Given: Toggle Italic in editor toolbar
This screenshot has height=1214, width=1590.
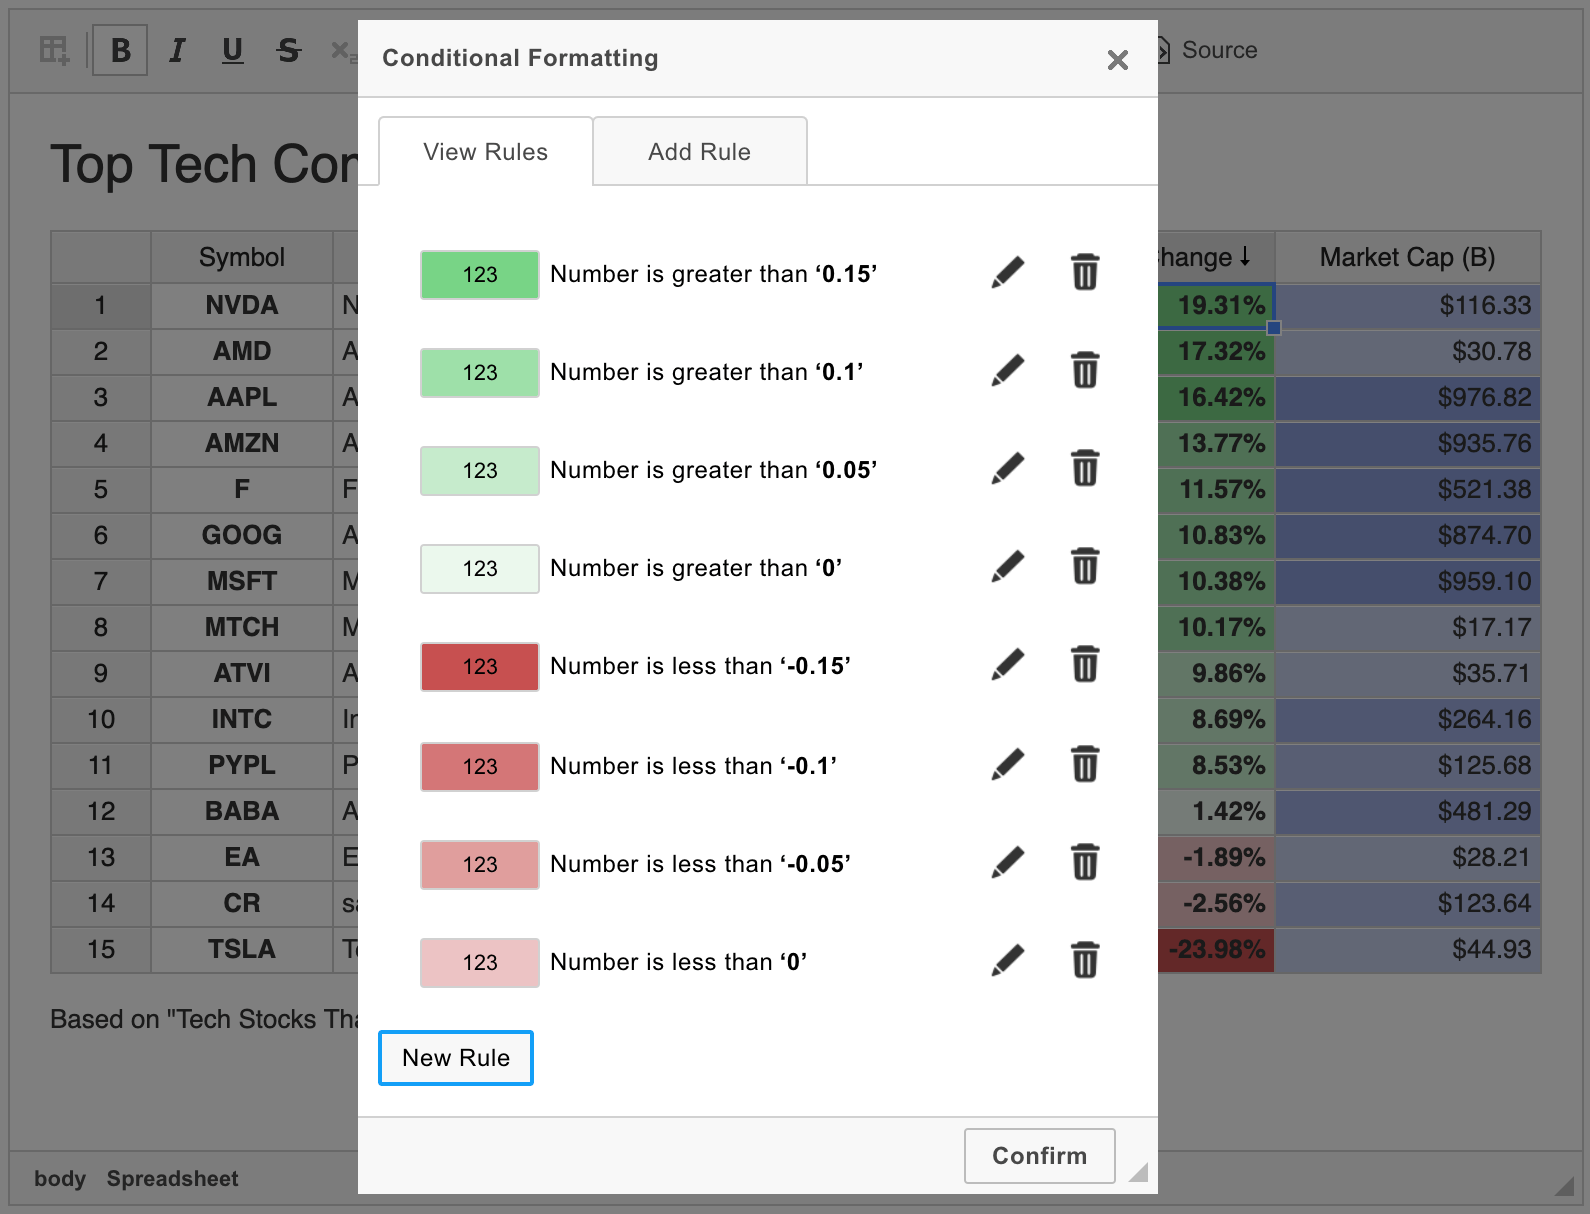Looking at the screenshot, I should tap(177, 50).
